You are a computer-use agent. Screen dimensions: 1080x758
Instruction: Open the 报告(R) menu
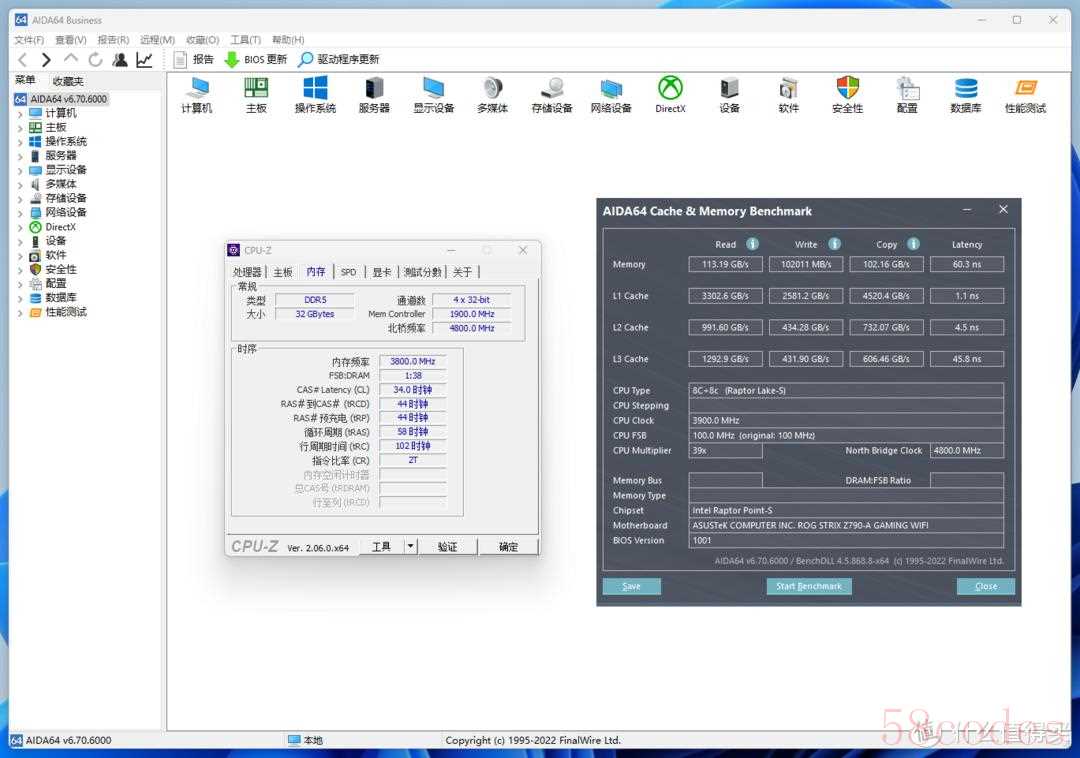113,40
